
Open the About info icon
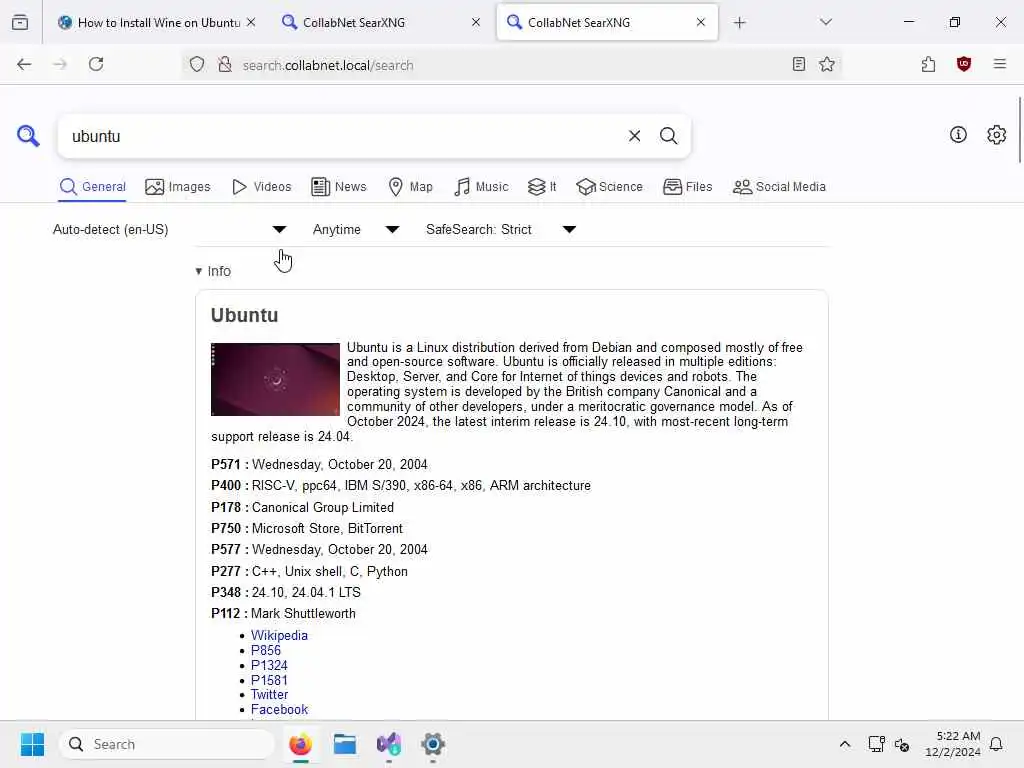[958, 135]
